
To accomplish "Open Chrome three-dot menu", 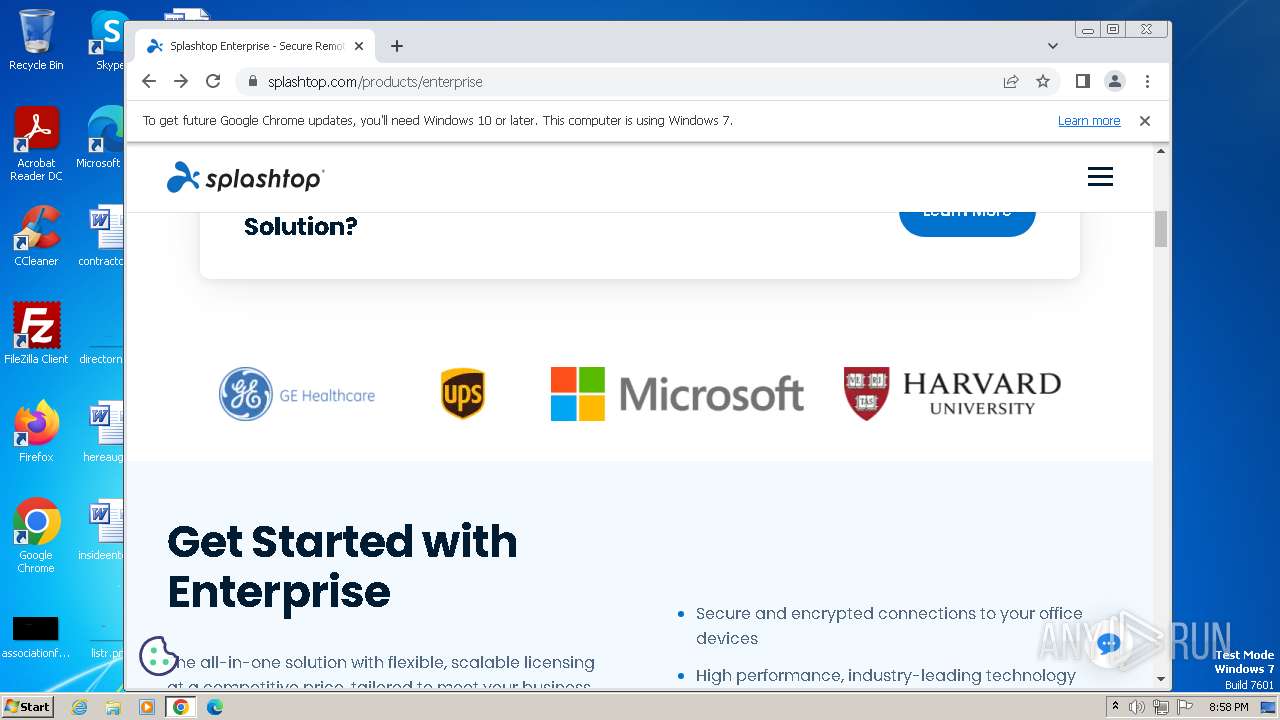I will 1147,81.
